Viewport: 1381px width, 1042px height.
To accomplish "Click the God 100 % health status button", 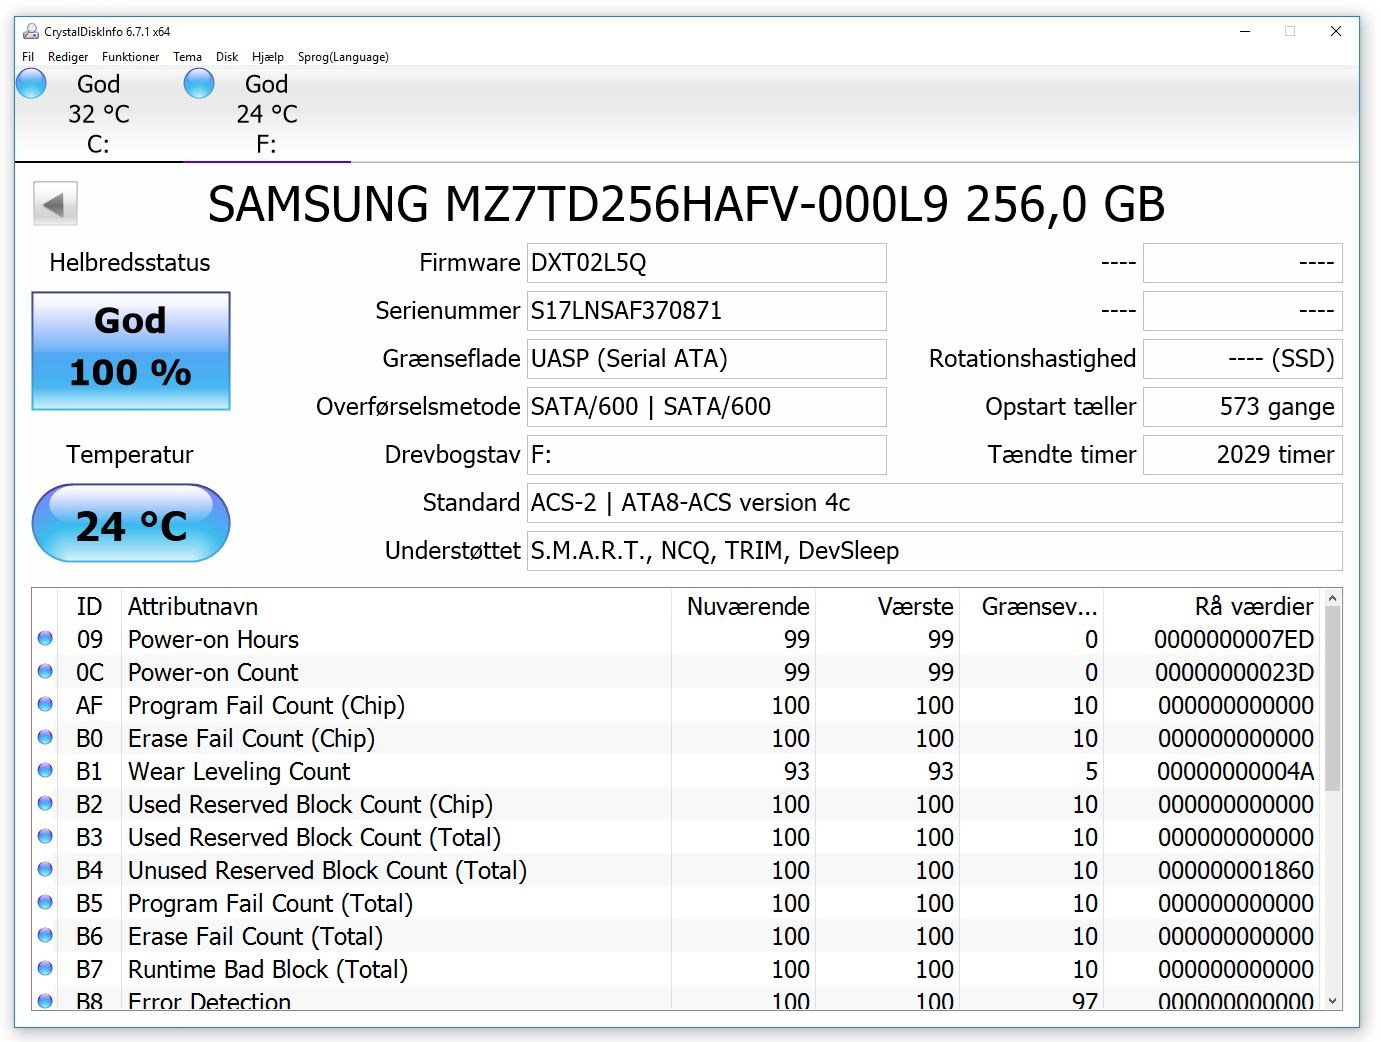I will (131, 350).
